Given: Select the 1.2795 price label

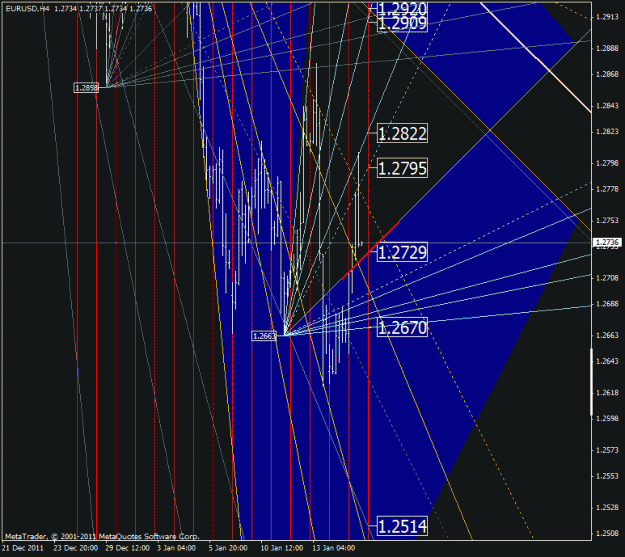Looking at the screenshot, I should [402, 168].
